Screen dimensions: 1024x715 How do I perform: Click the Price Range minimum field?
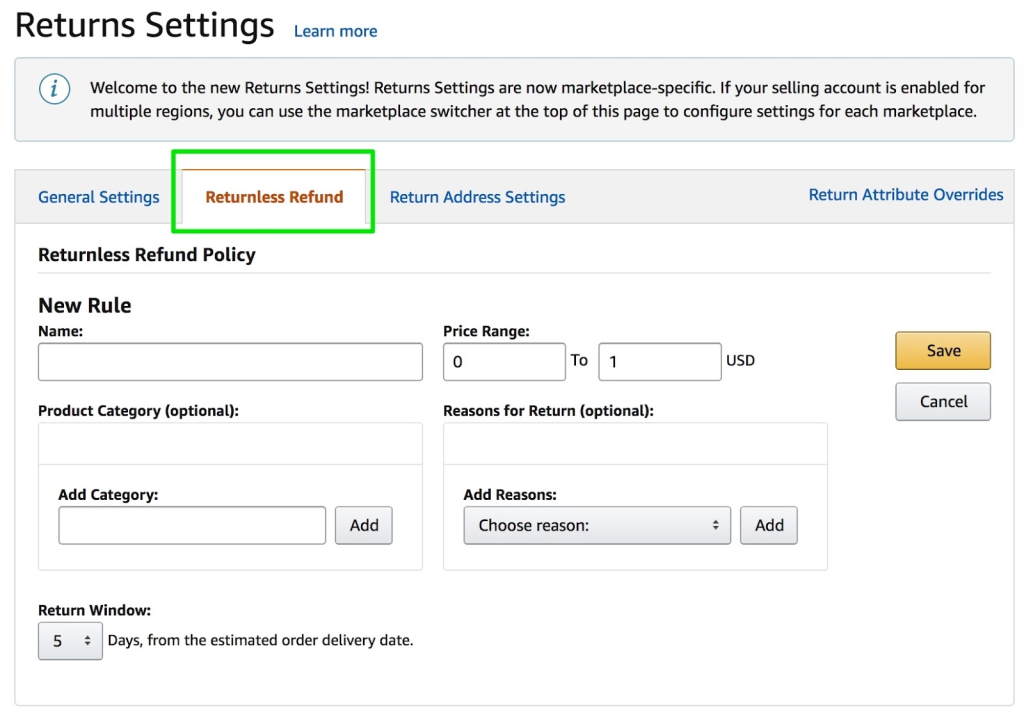(504, 362)
